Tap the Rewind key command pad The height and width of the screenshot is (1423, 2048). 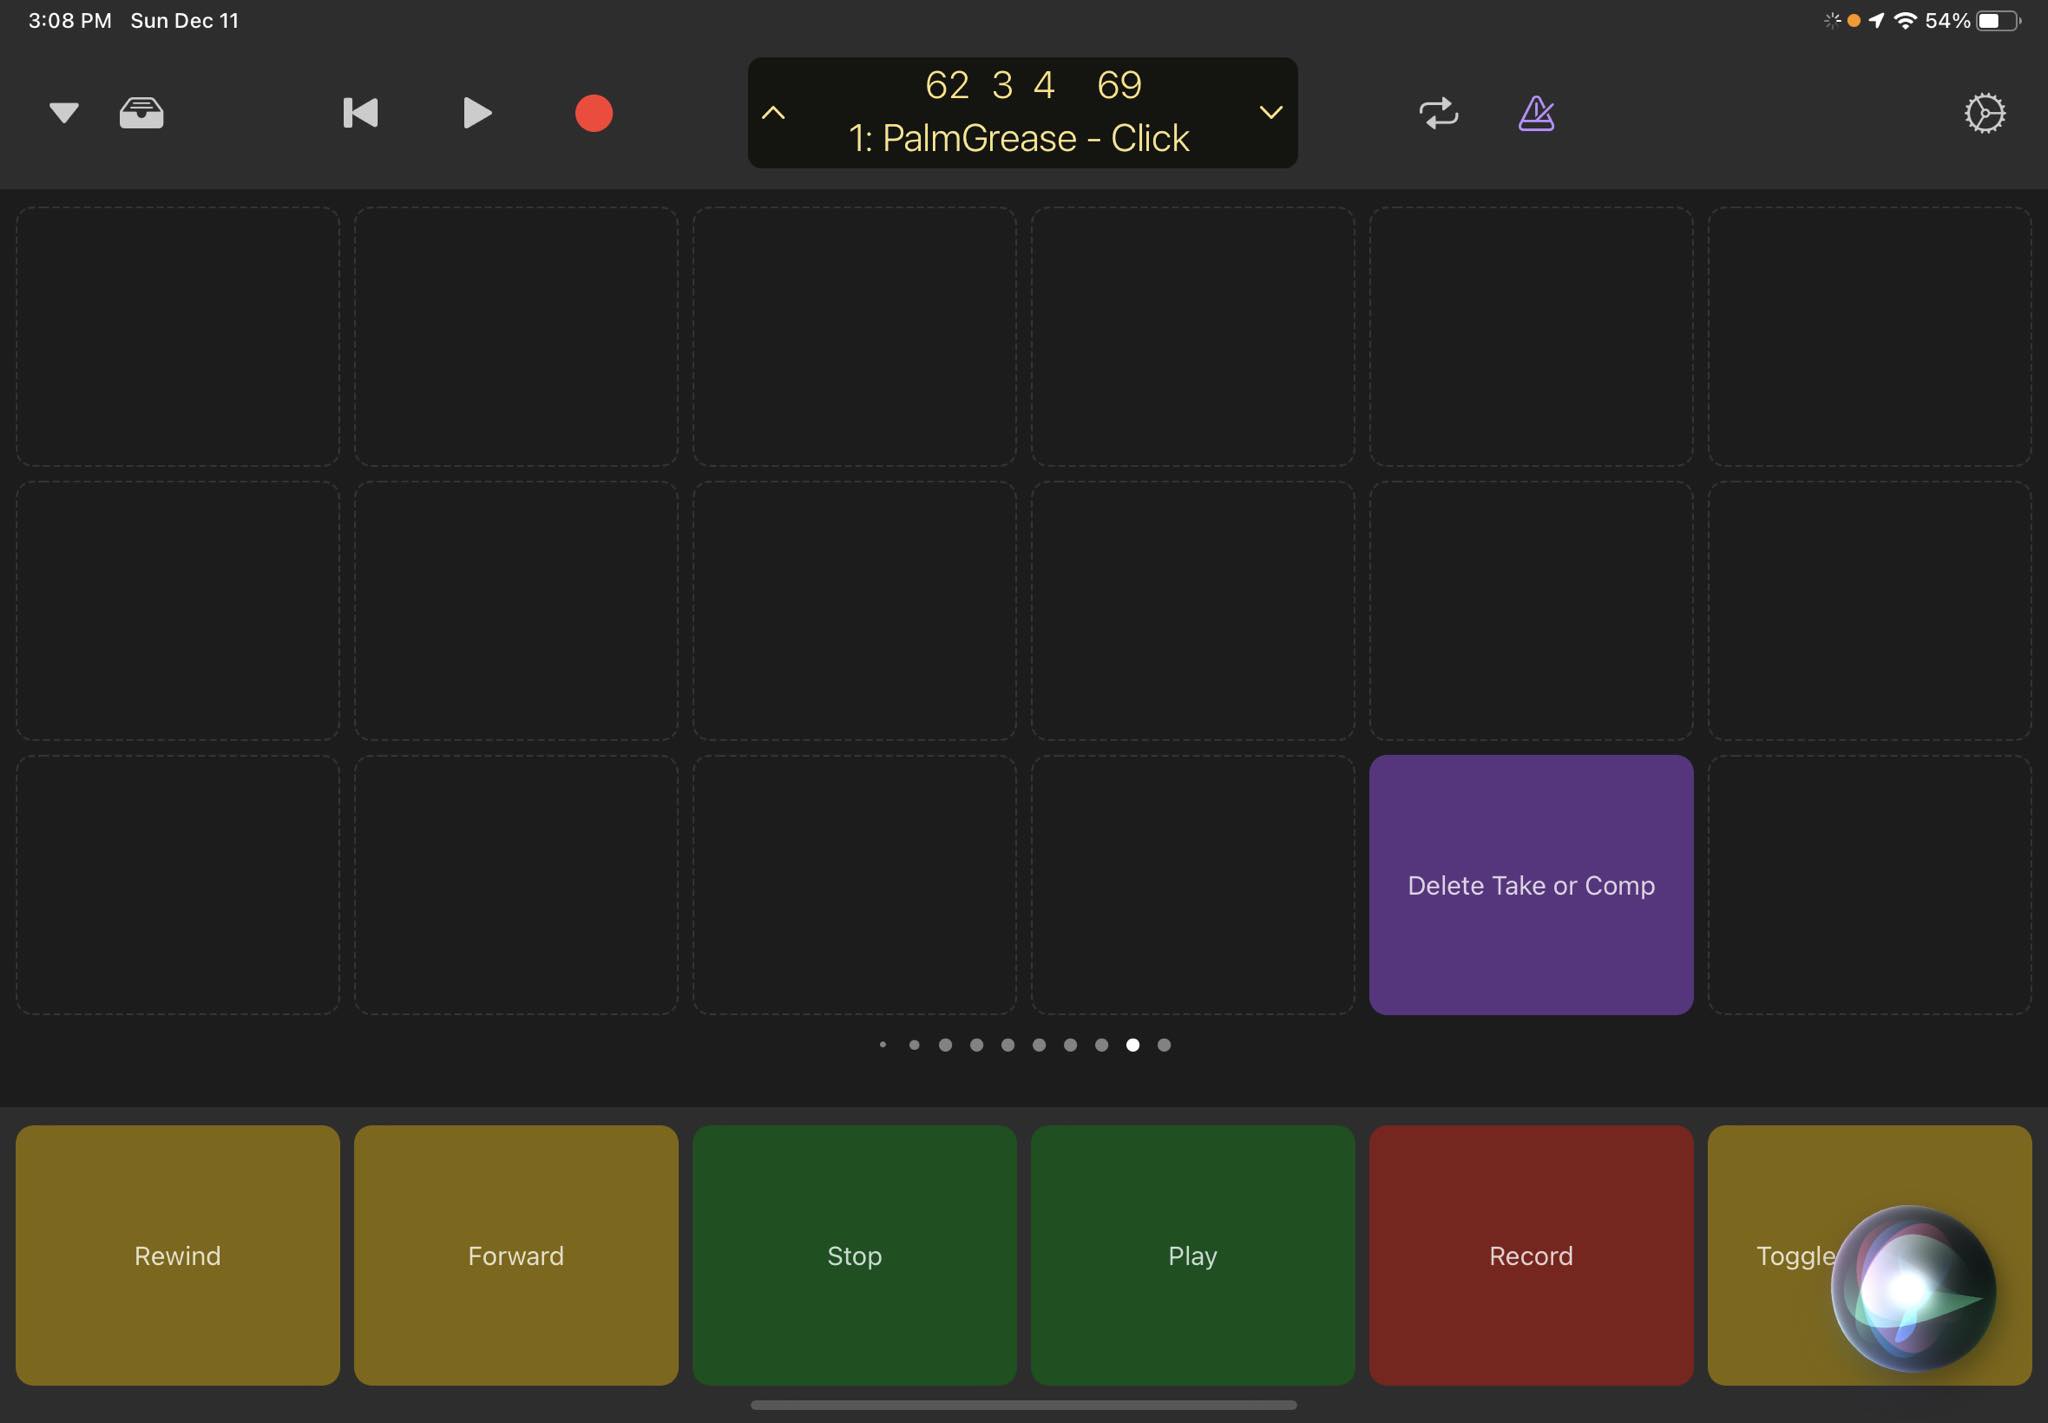pyautogui.click(x=177, y=1255)
